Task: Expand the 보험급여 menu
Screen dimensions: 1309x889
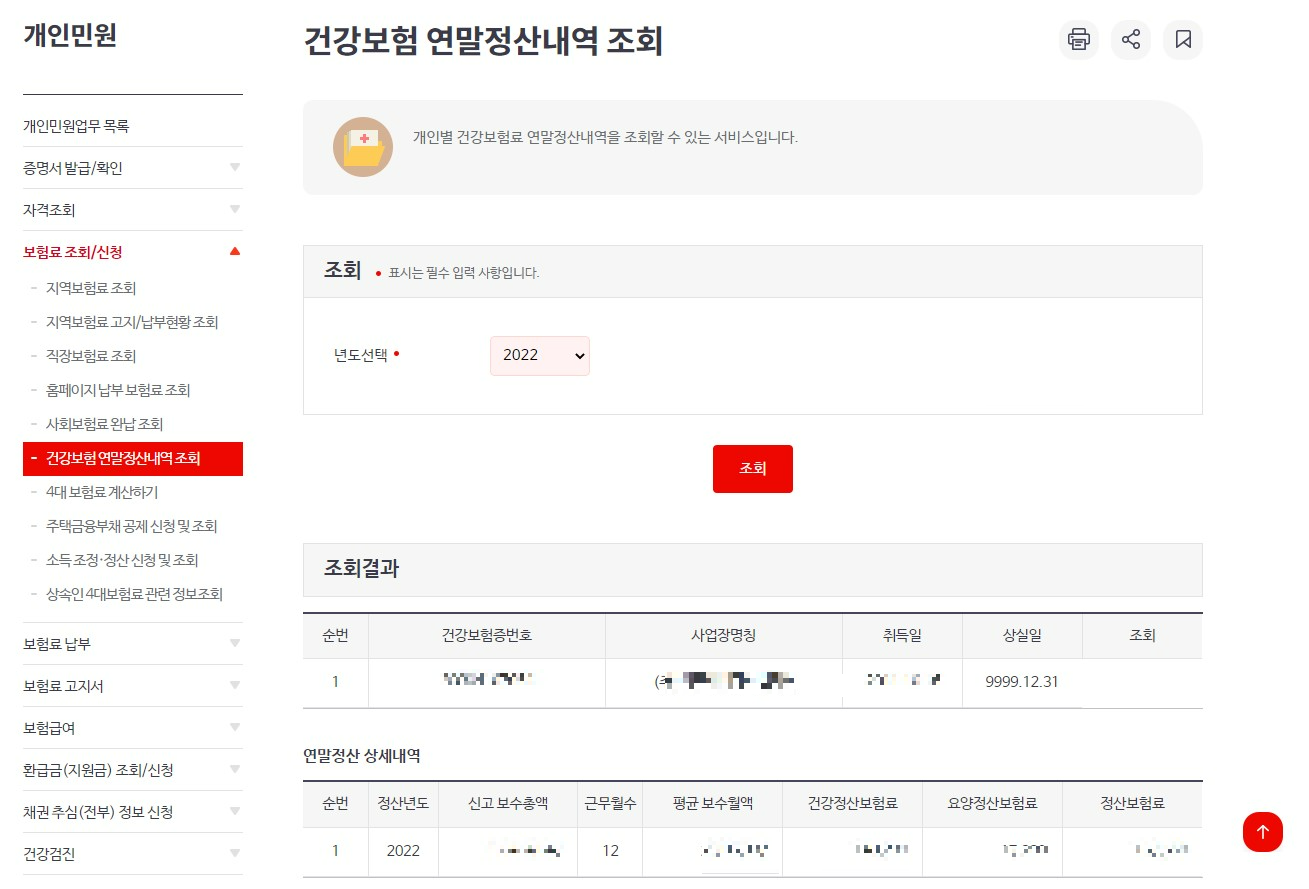Action: pos(133,728)
